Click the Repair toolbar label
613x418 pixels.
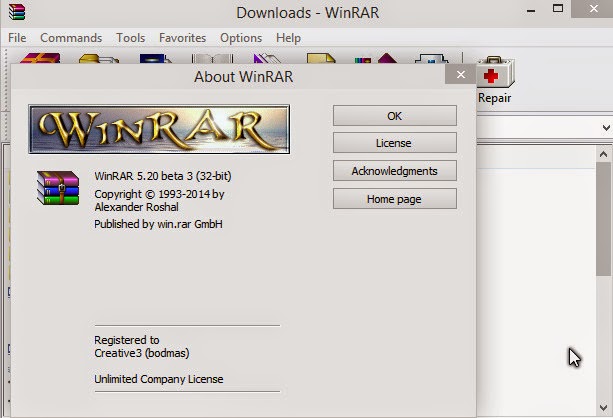[495, 98]
